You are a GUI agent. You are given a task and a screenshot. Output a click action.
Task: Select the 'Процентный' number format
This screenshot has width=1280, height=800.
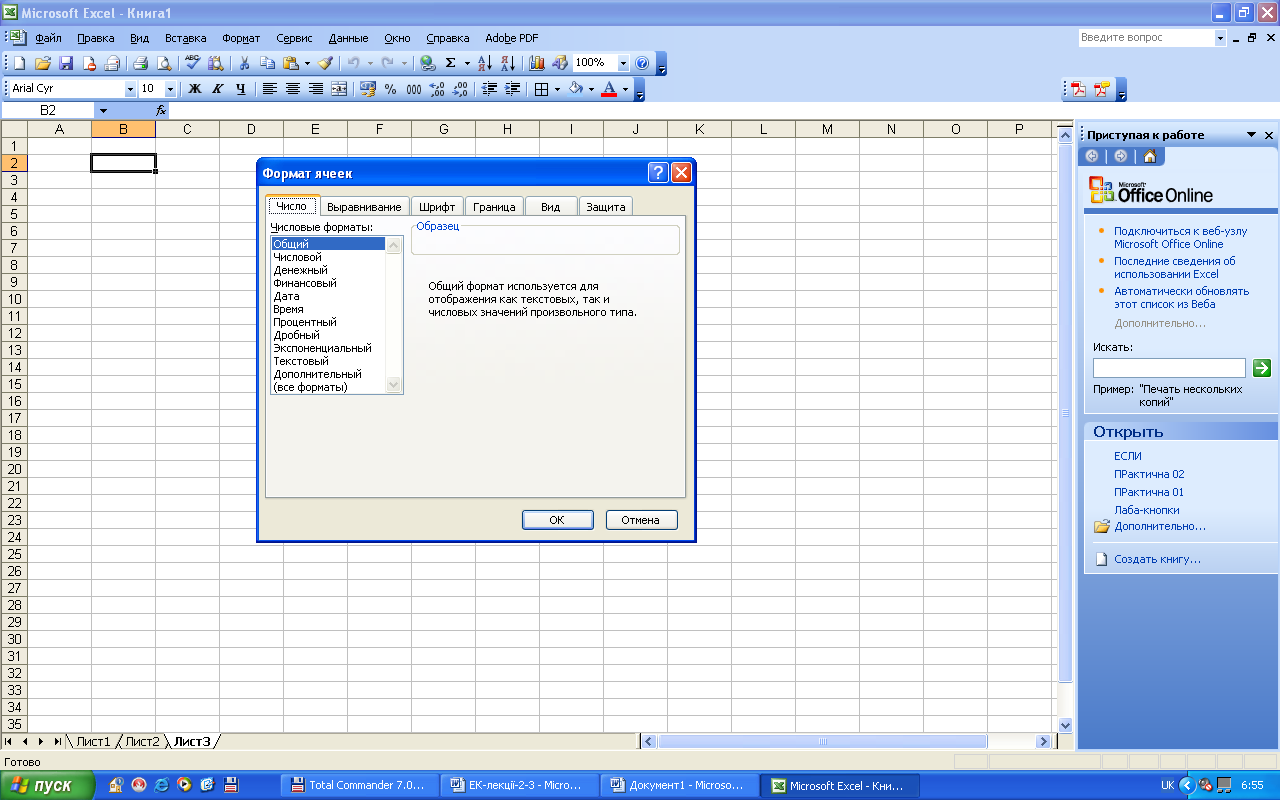pyautogui.click(x=328, y=322)
